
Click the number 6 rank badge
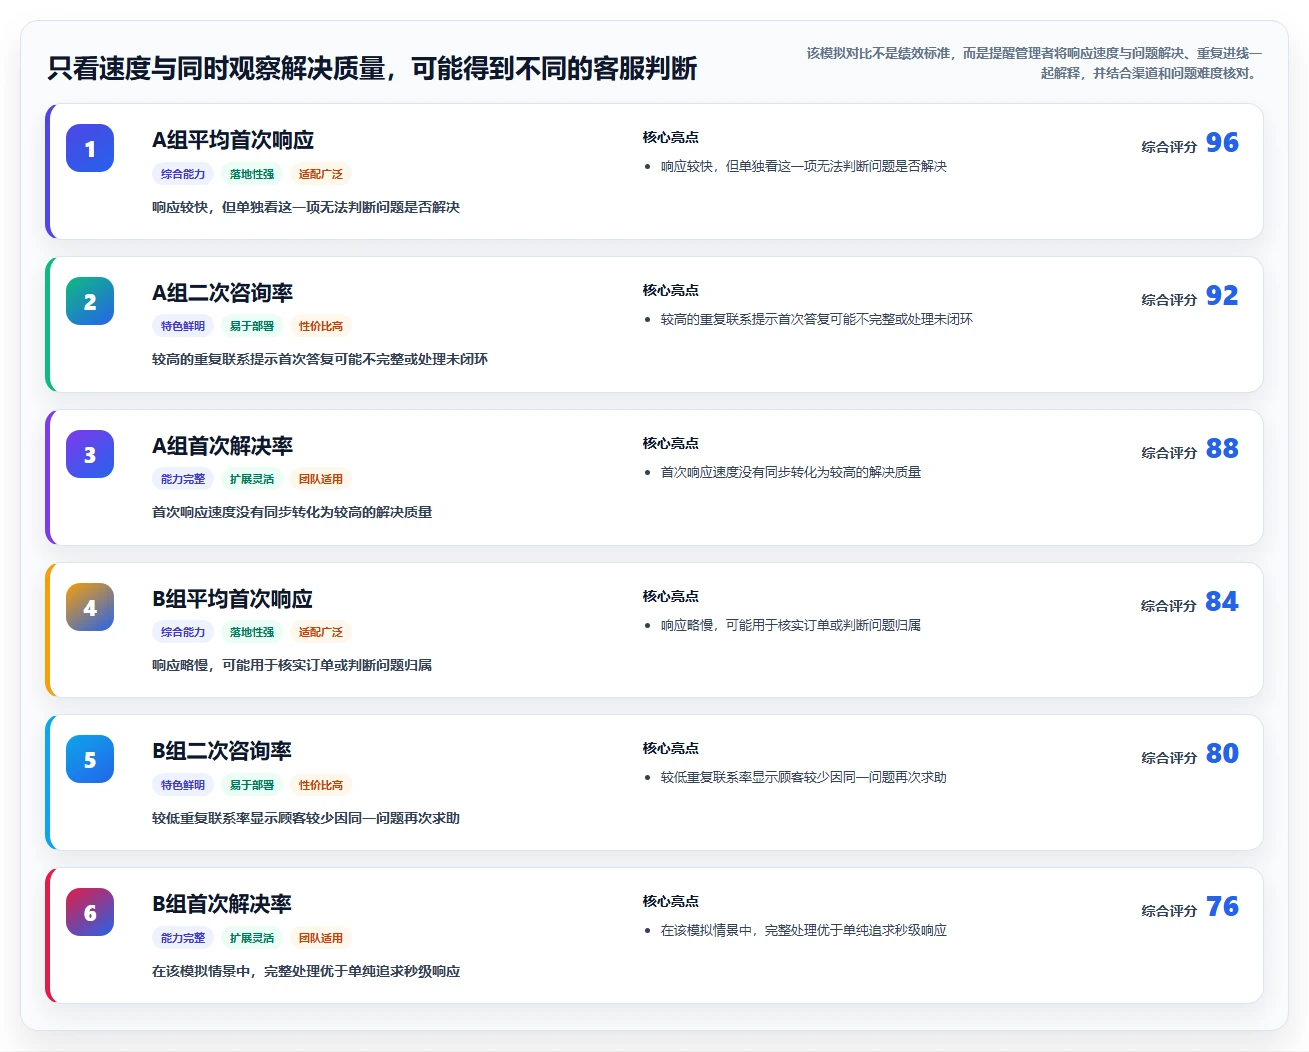pos(90,912)
